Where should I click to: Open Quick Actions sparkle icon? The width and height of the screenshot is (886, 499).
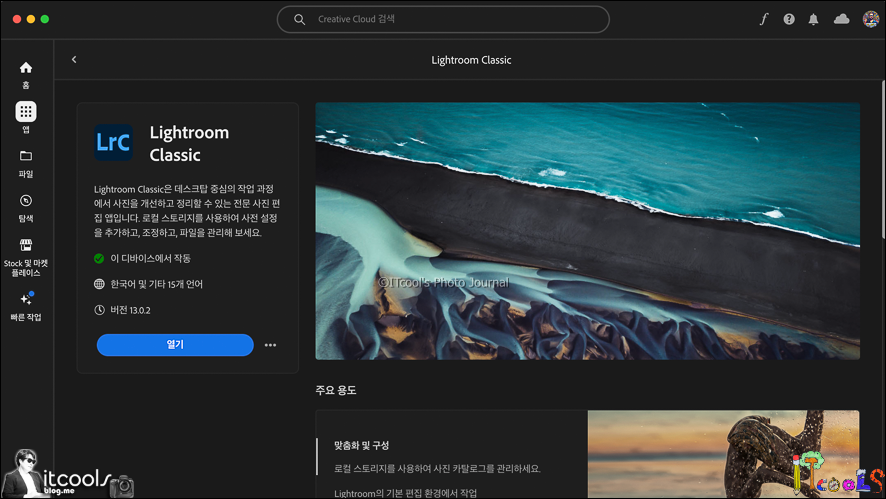pos(26,299)
